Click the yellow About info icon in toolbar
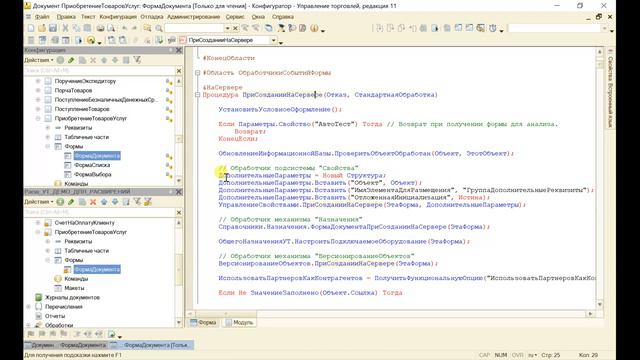 tap(314, 28)
